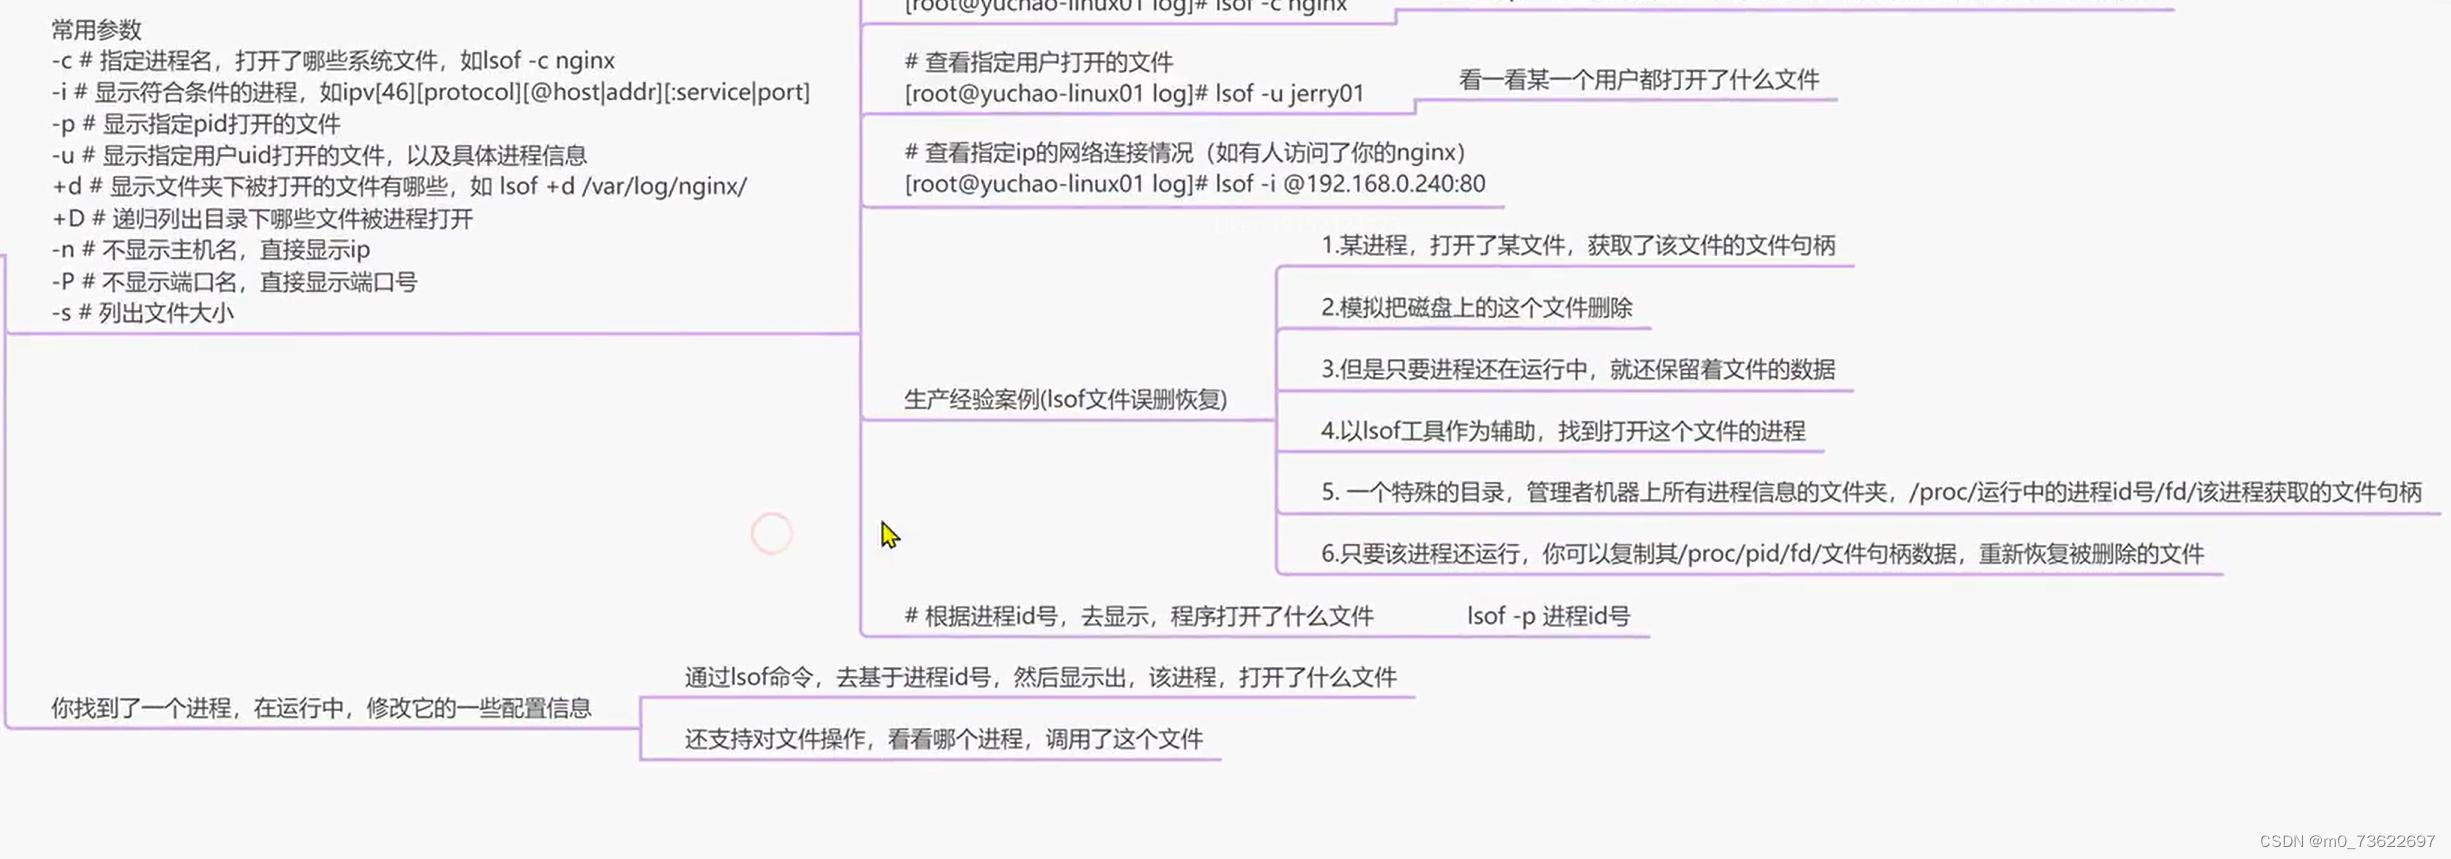Click the '-n # 不显示主机名' line
The height and width of the screenshot is (859, 2451).
pyautogui.click(x=211, y=249)
